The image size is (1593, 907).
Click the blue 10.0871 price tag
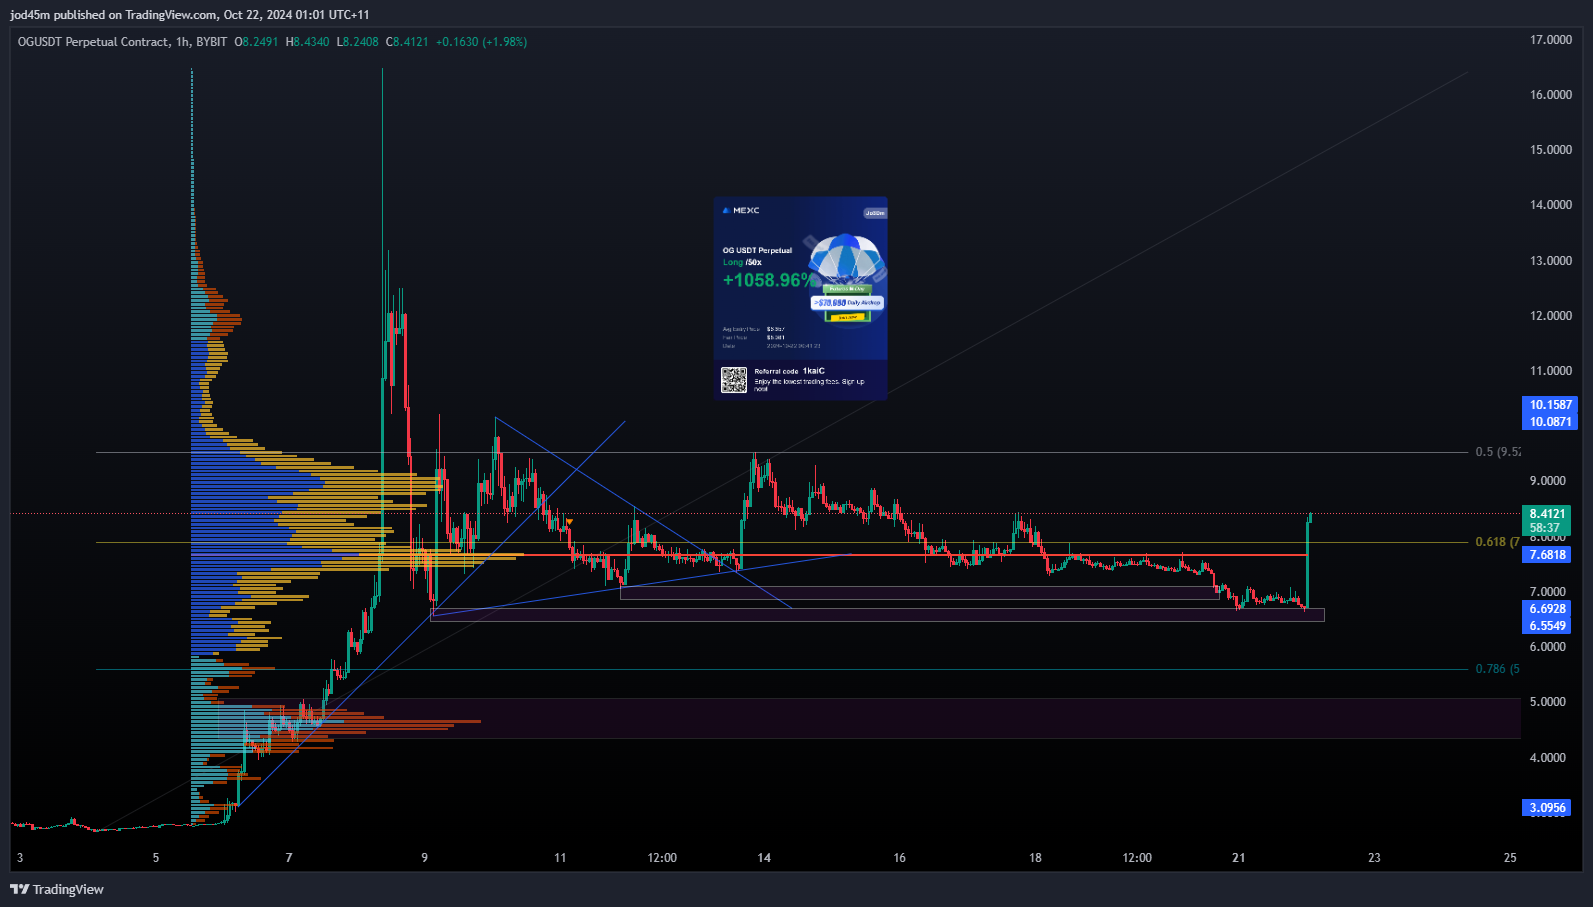(x=1550, y=421)
